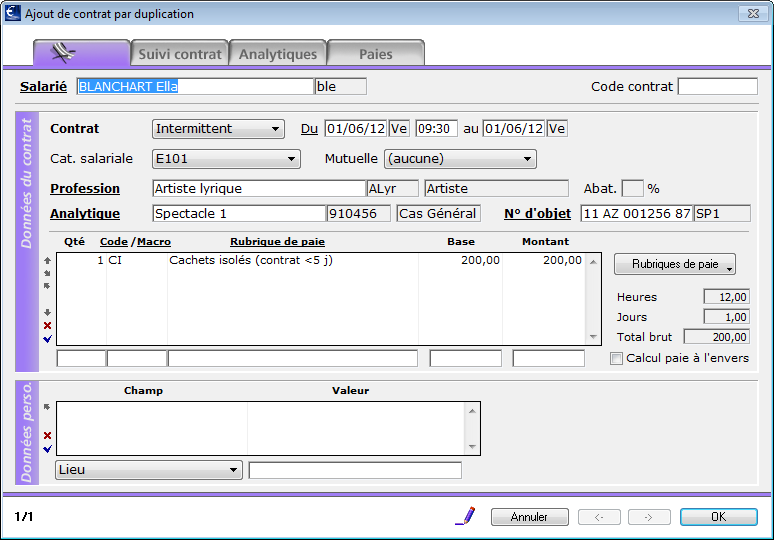Click the Salarié name field BLANCHART Ella

point(195,86)
